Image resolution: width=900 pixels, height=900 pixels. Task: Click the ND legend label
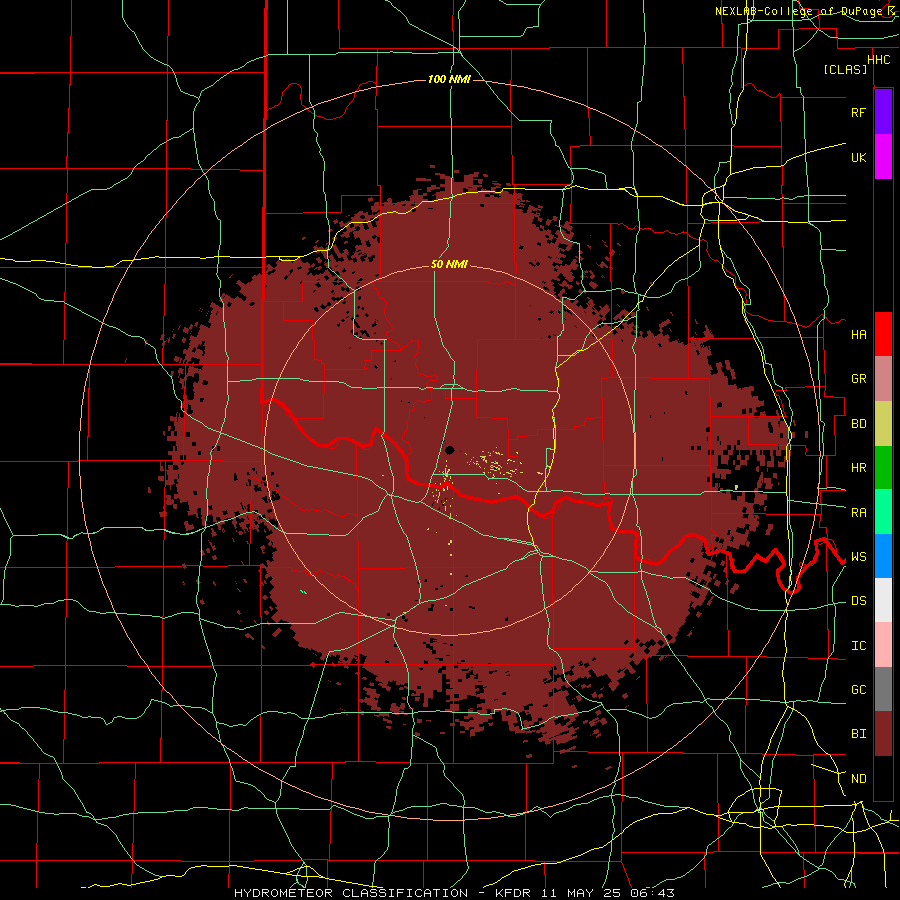(x=858, y=779)
